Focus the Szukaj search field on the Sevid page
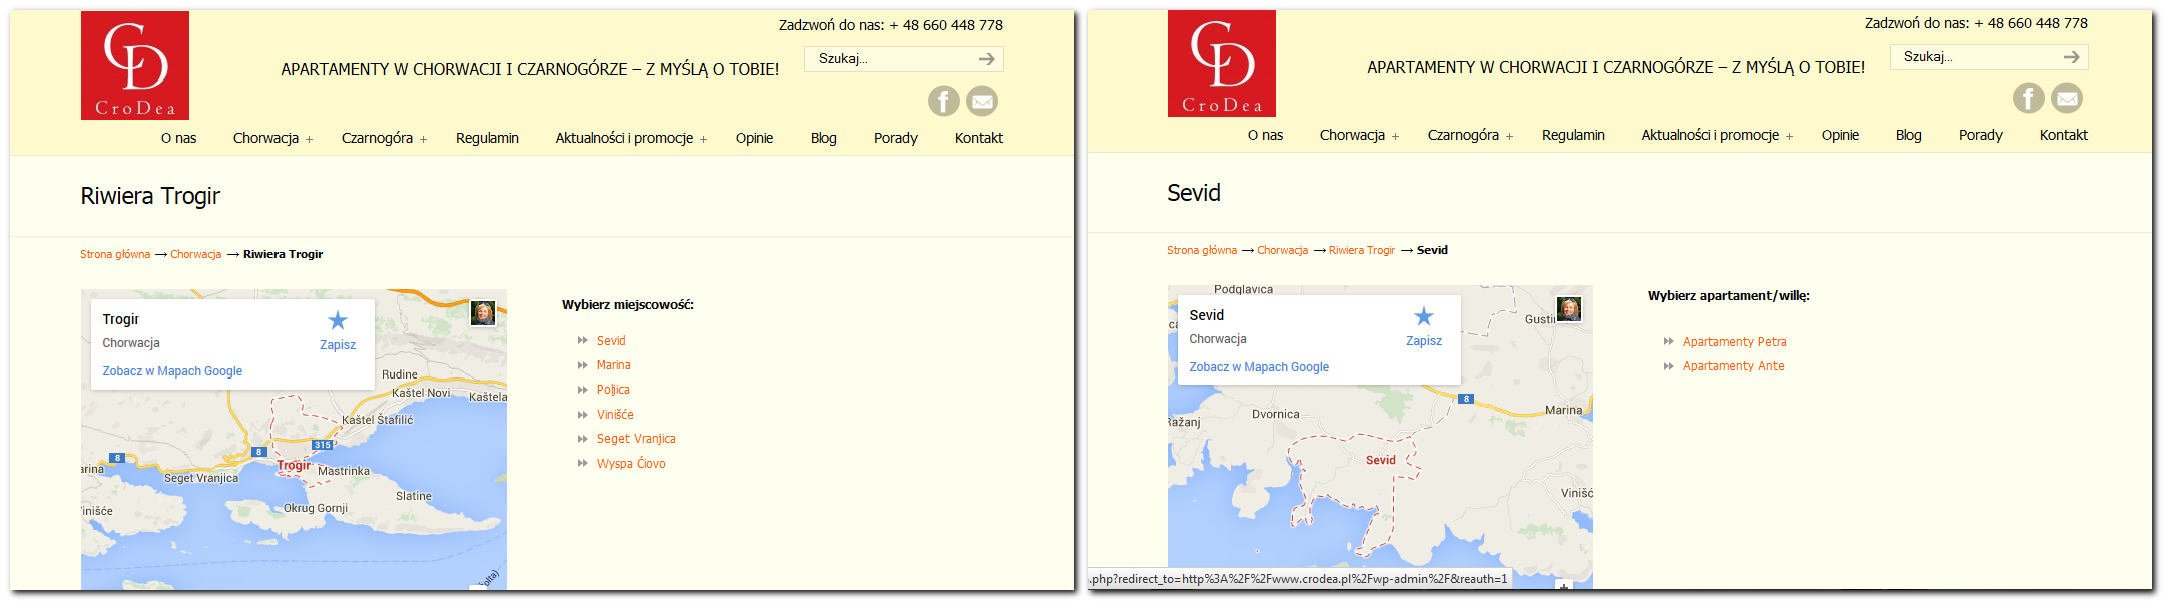Screen dimensions: 2163x601 (1975, 57)
